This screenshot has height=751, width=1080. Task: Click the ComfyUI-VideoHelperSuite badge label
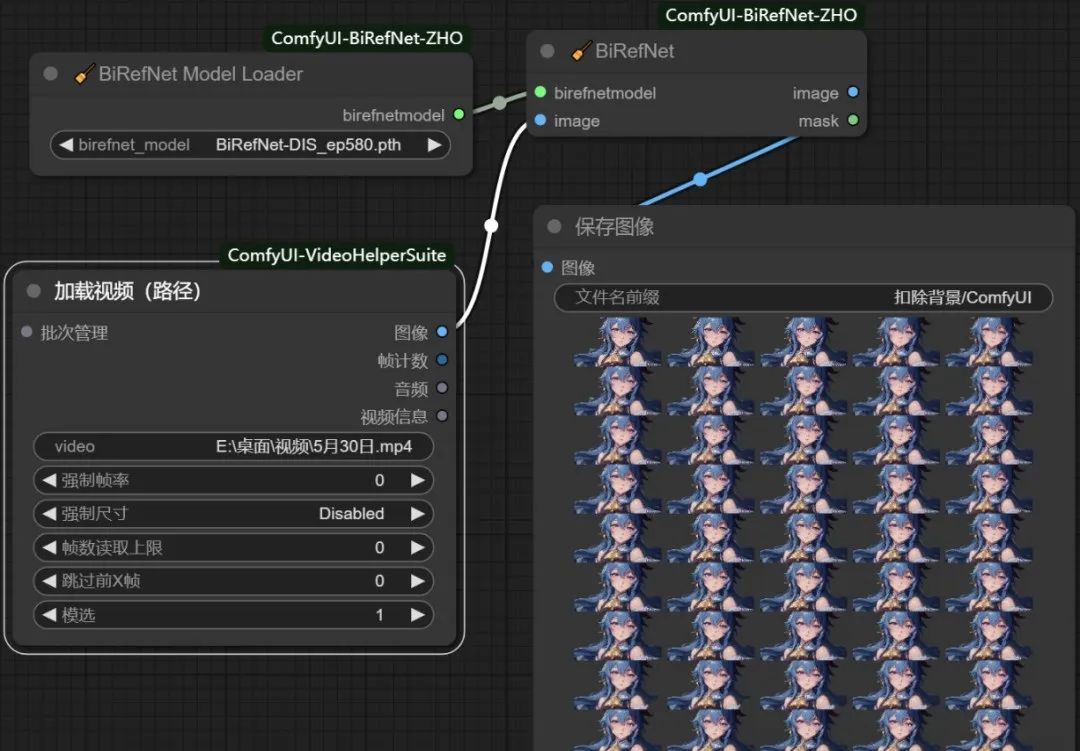[x=337, y=255]
